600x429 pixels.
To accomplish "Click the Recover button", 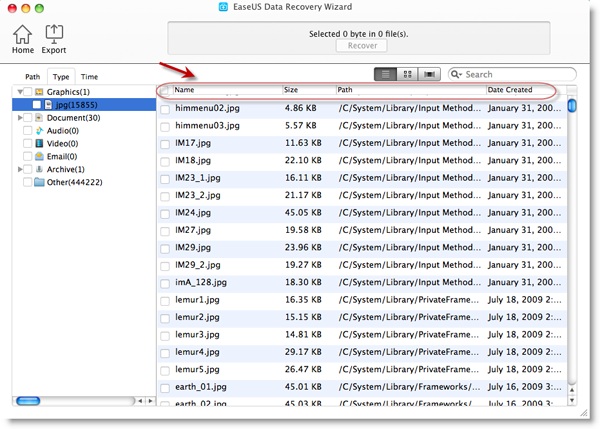I will click(x=362, y=46).
